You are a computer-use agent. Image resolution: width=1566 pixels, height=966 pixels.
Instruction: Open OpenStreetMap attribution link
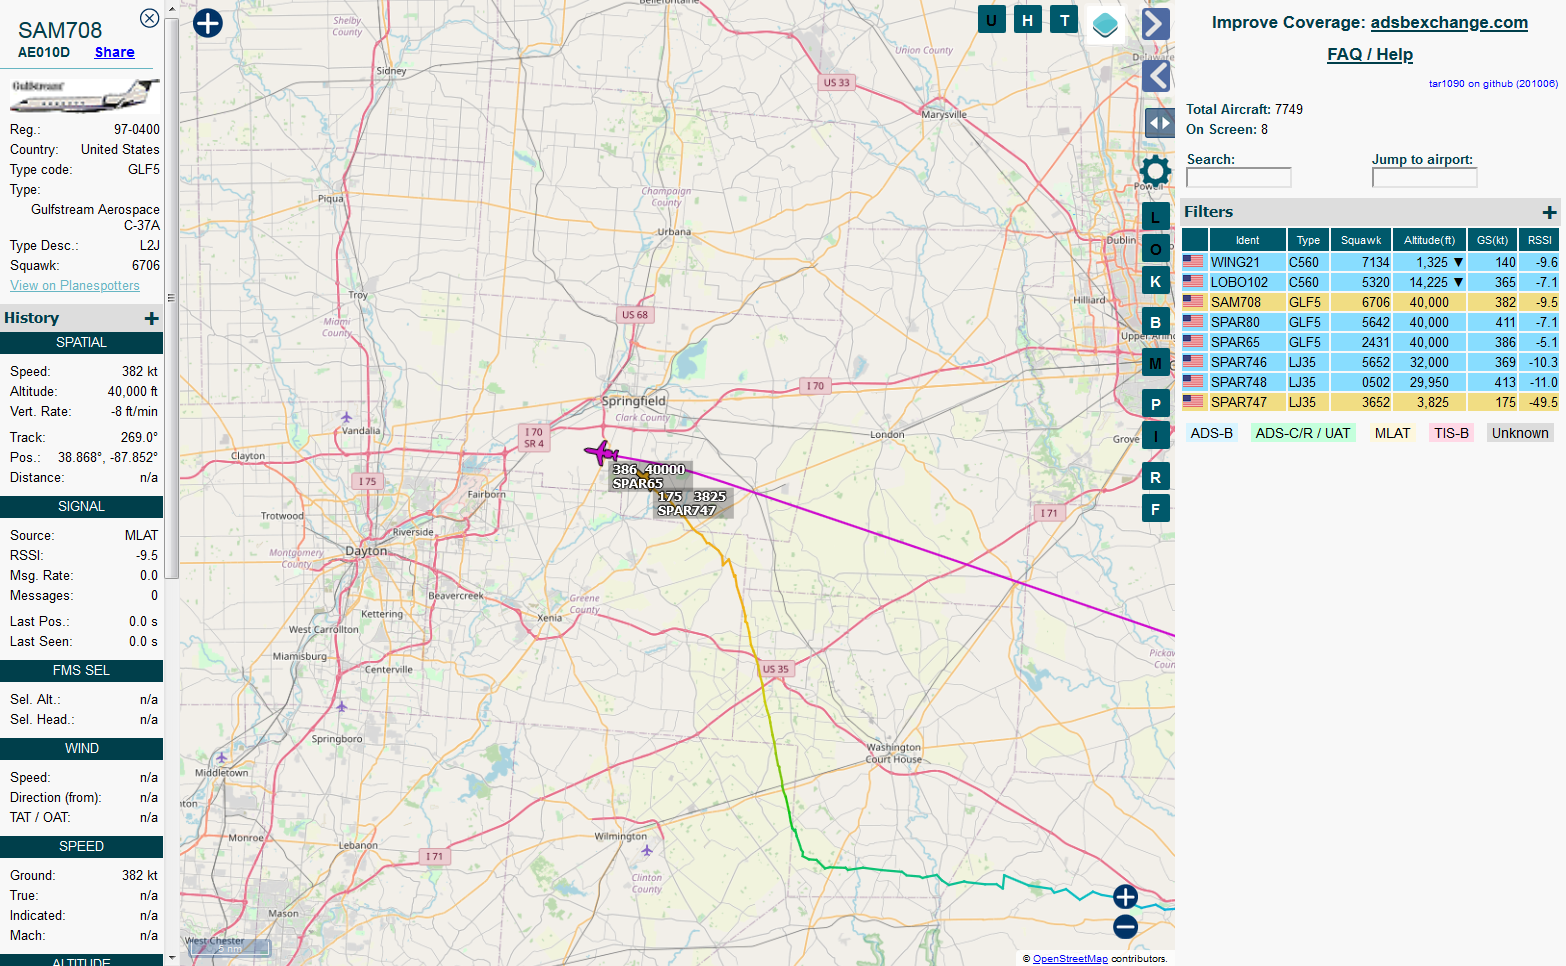(x=1070, y=958)
